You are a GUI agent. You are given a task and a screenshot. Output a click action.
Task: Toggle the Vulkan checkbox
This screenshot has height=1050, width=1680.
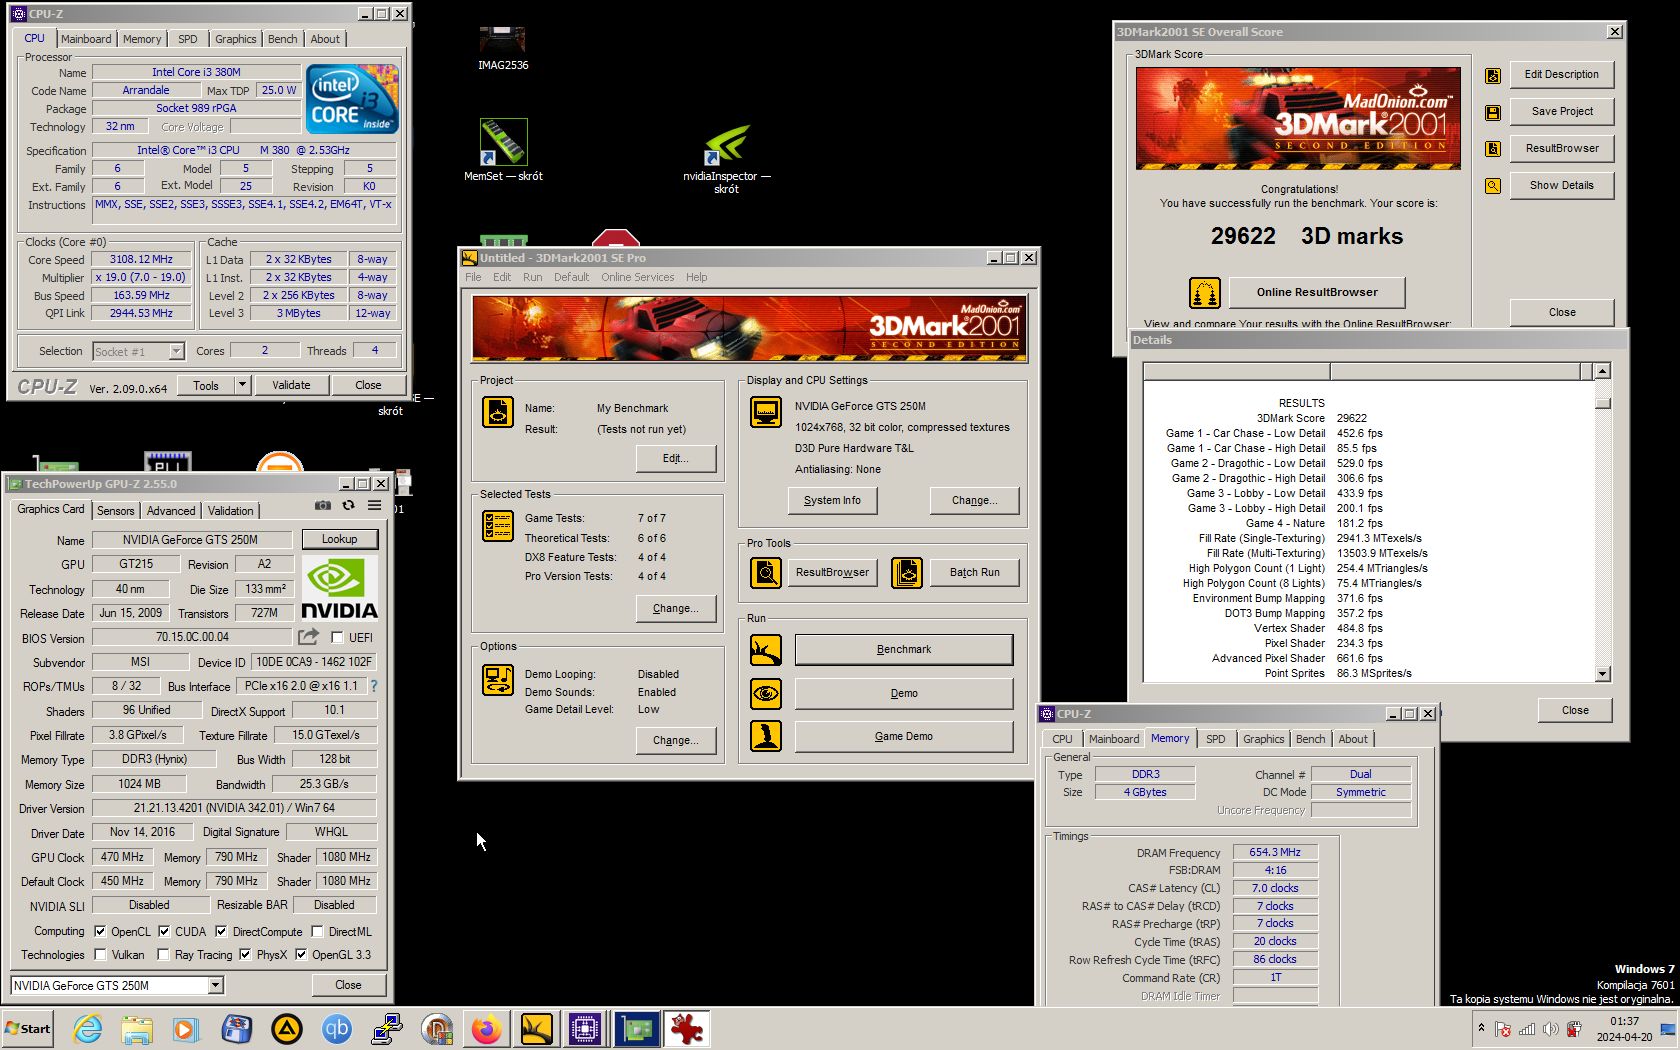(x=100, y=955)
